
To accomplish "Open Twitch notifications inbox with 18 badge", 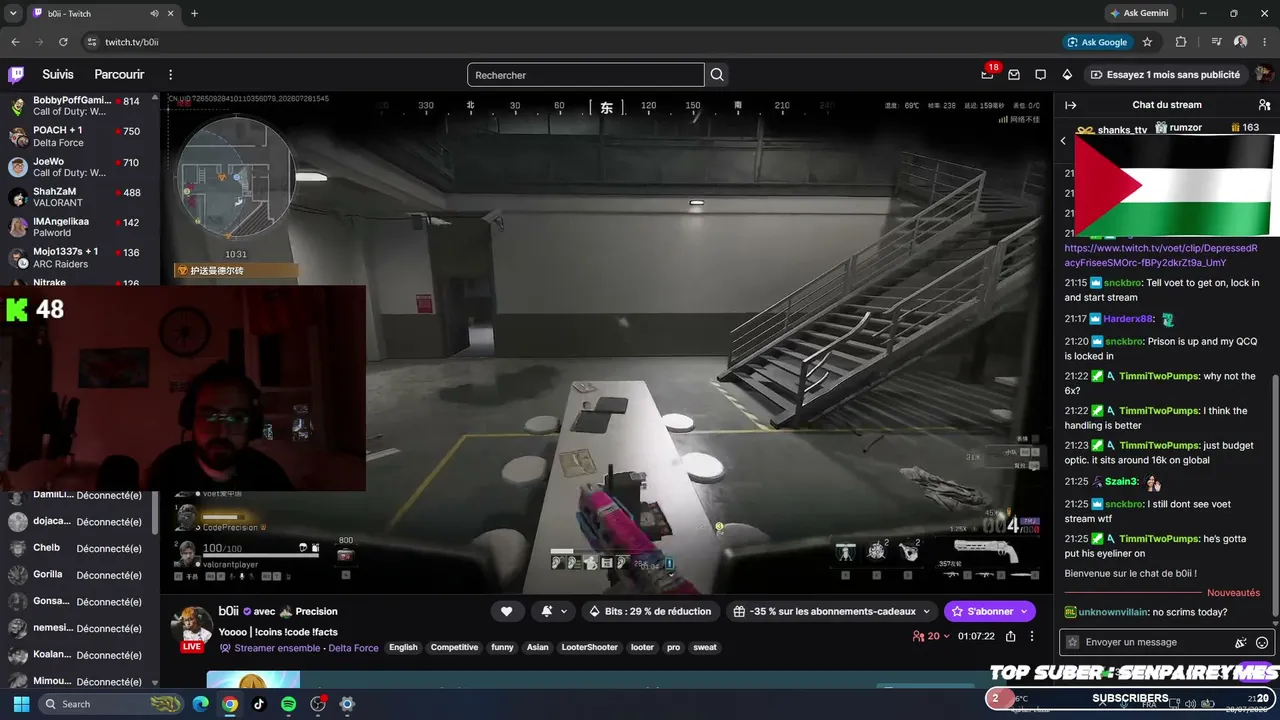I will coord(987,74).
